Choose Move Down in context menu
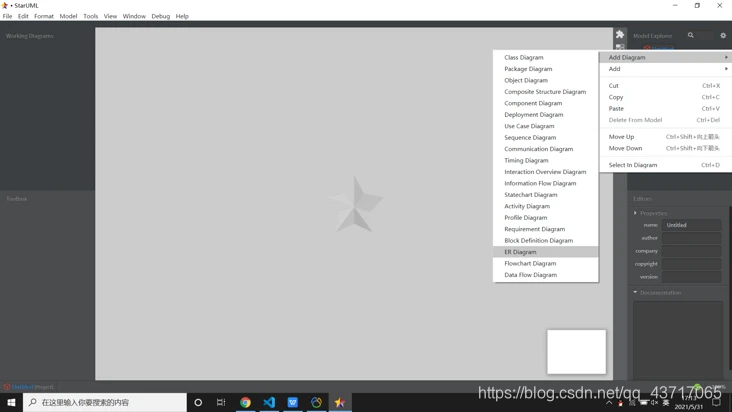The image size is (732, 412). click(666, 148)
